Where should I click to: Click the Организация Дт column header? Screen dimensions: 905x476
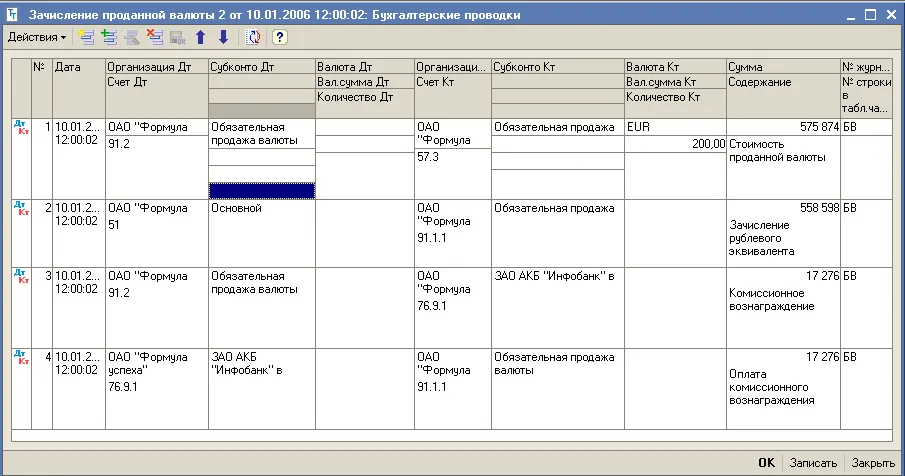[x=157, y=67]
